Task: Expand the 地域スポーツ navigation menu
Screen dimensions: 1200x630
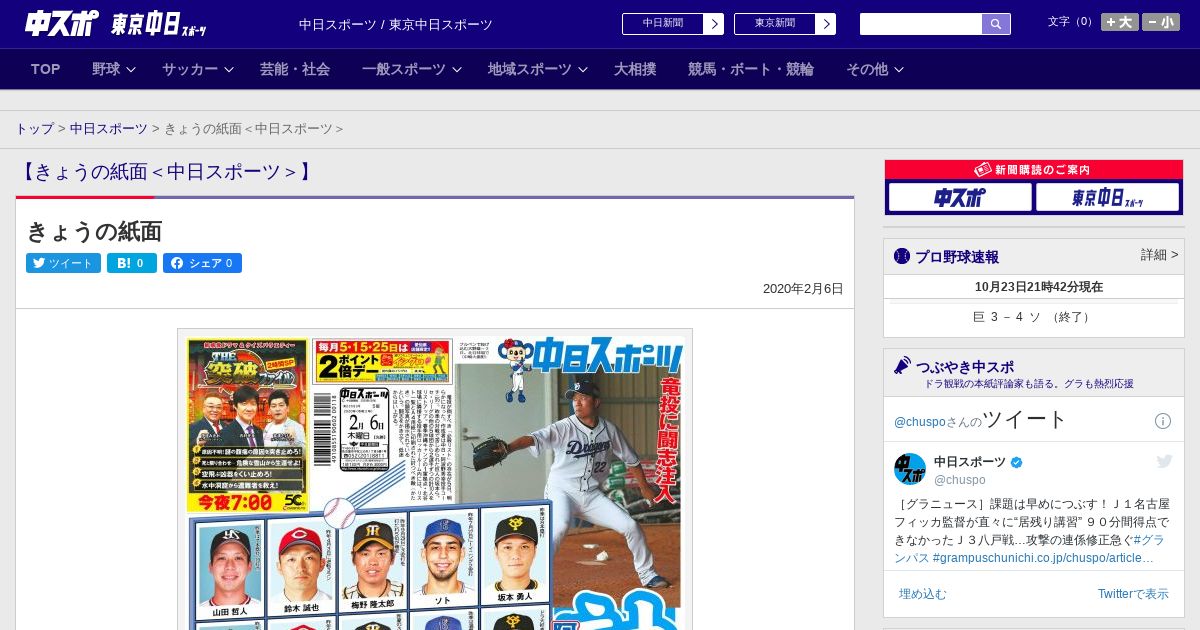Action: click(x=538, y=69)
